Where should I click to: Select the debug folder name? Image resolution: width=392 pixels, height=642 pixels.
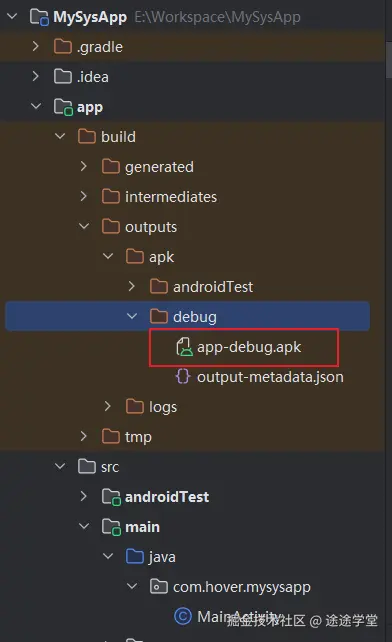pos(195,317)
